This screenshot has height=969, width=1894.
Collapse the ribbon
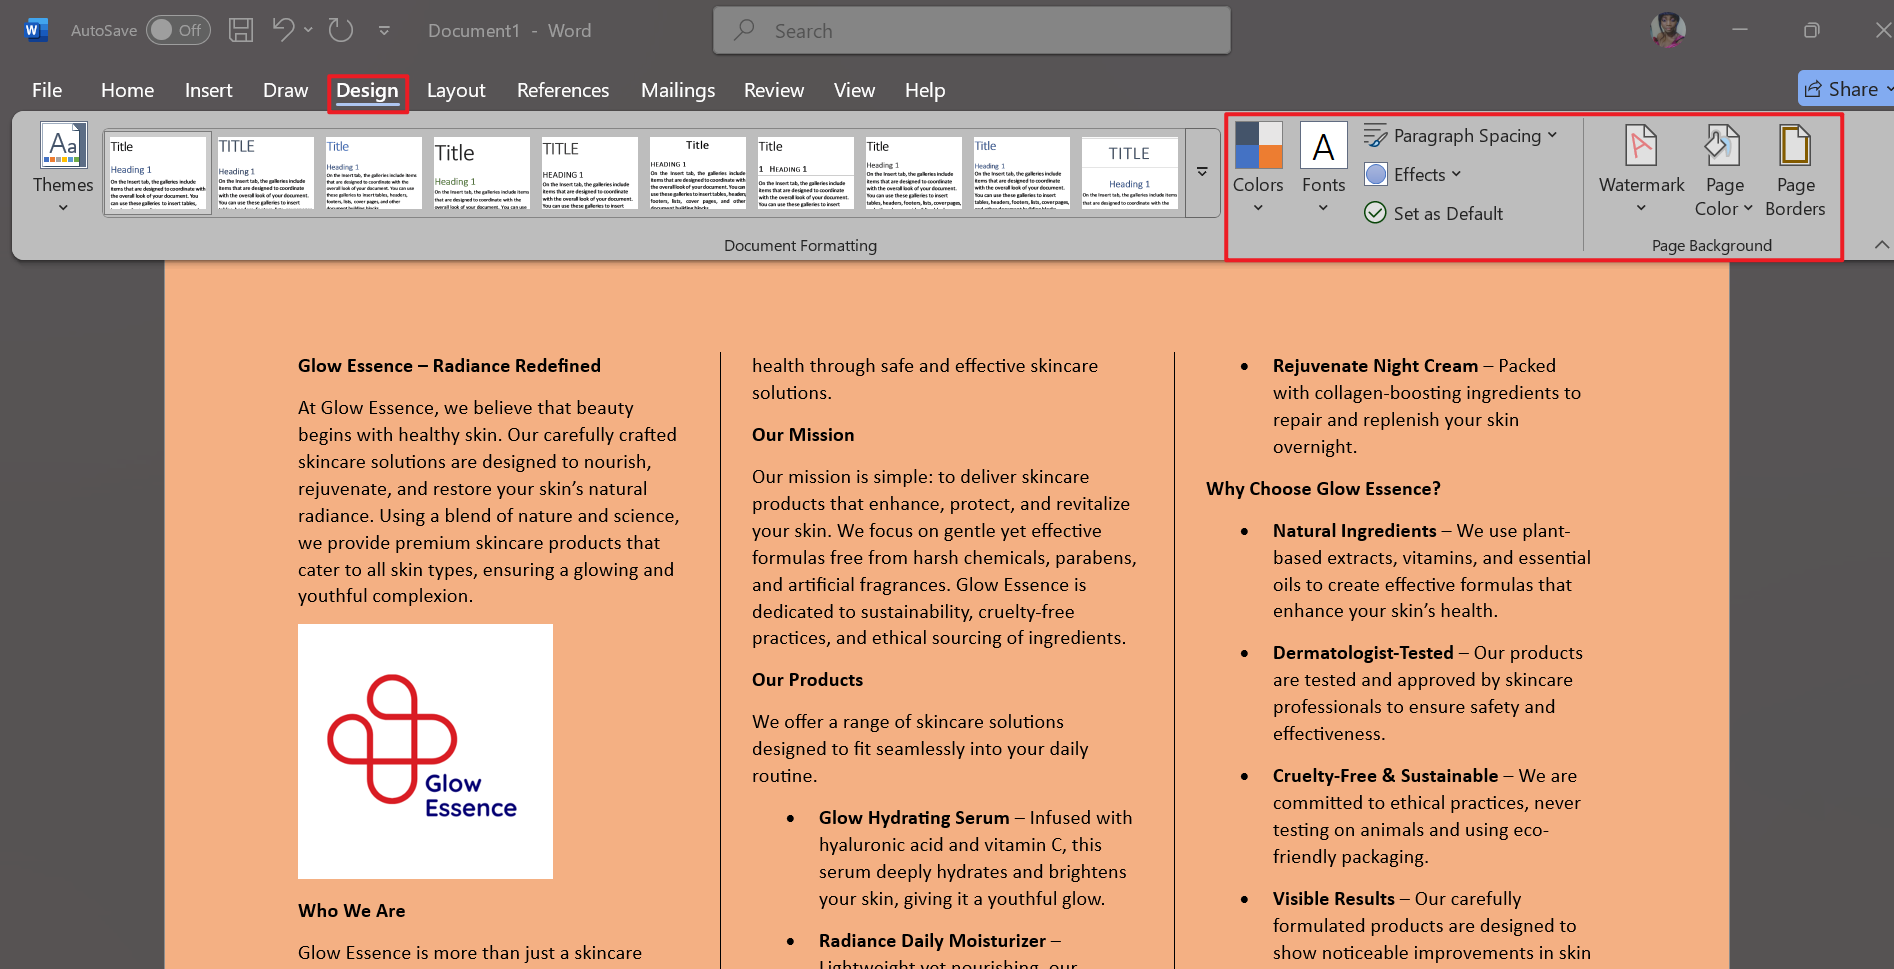click(1881, 244)
